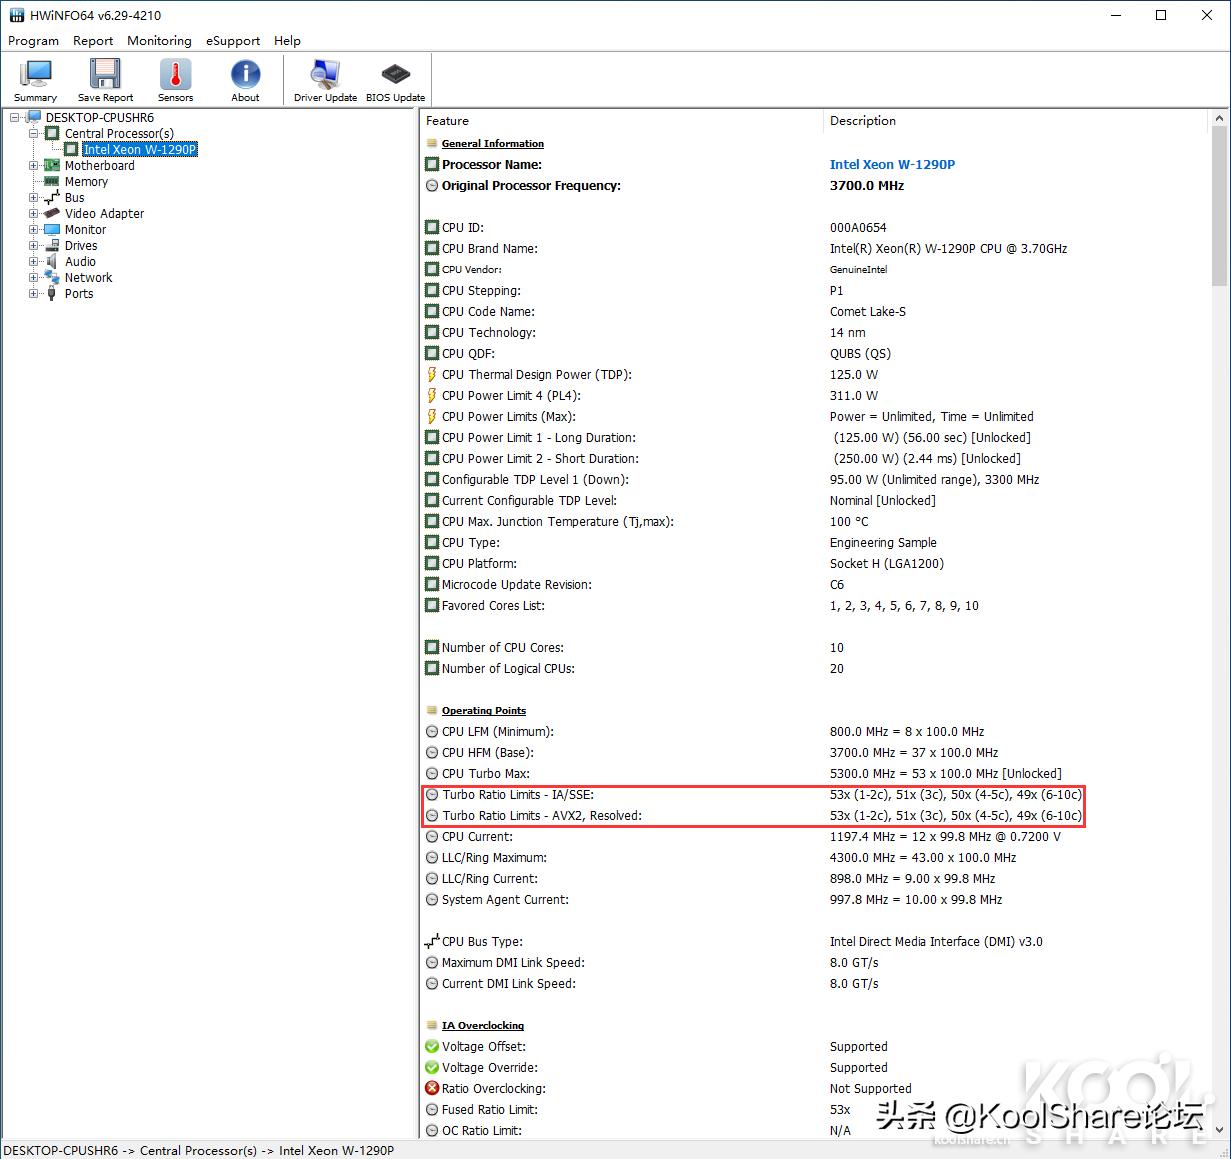The width and height of the screenshot is (1231, 1159).
Task: Expand the Ports tree node
Action: [x=33, y=294]
